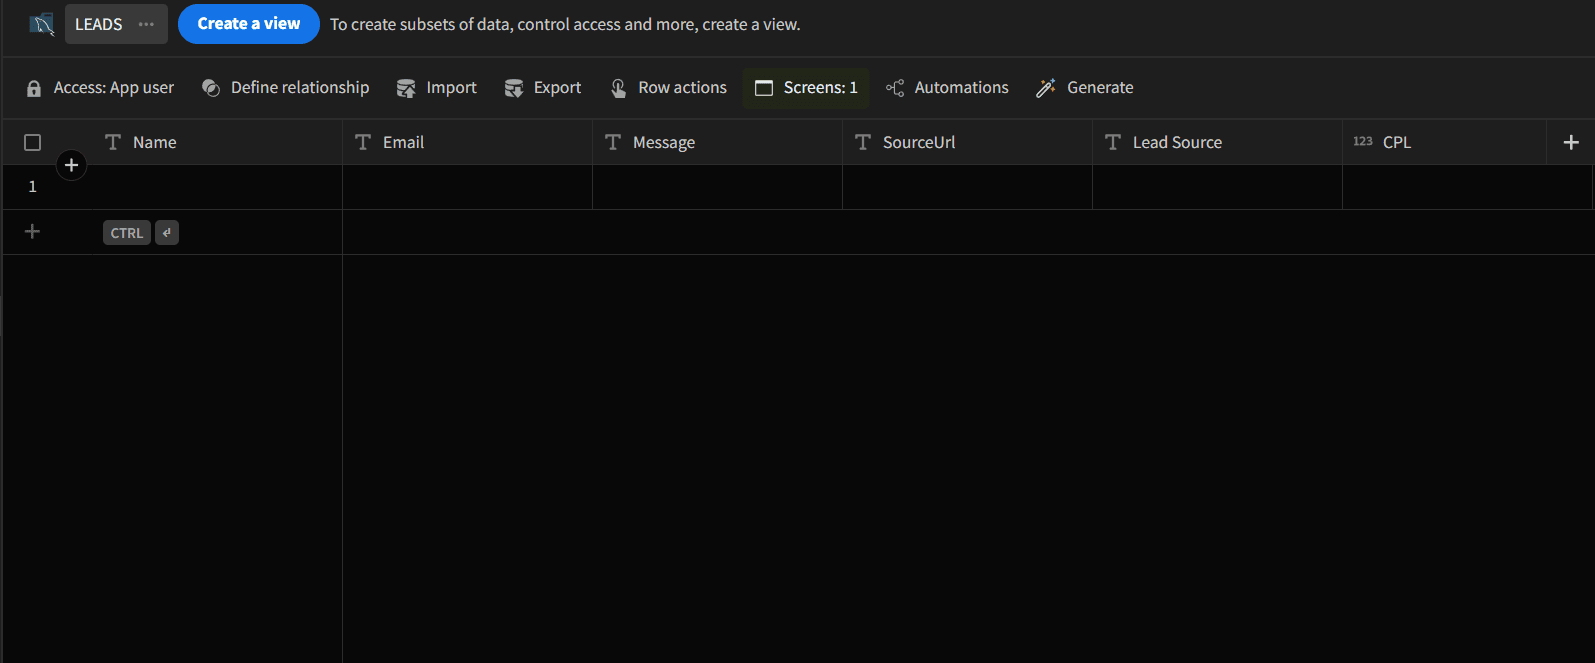Click the text type icon in SourceUrl column
The image size is (1595, 663).
point(863,142)
